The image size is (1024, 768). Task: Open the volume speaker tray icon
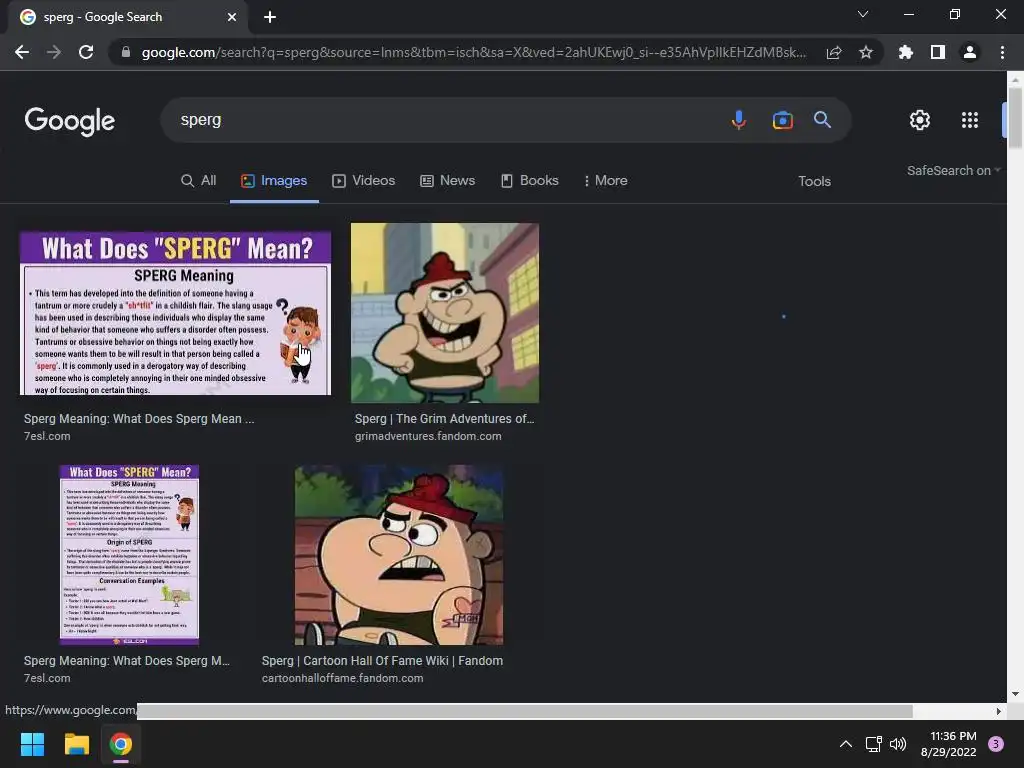pyautogui.click(x=898, y=744)
